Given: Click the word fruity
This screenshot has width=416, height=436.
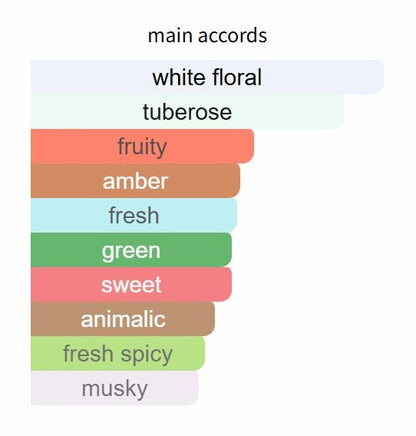Looking at the screenshot, I should point(142,147).
